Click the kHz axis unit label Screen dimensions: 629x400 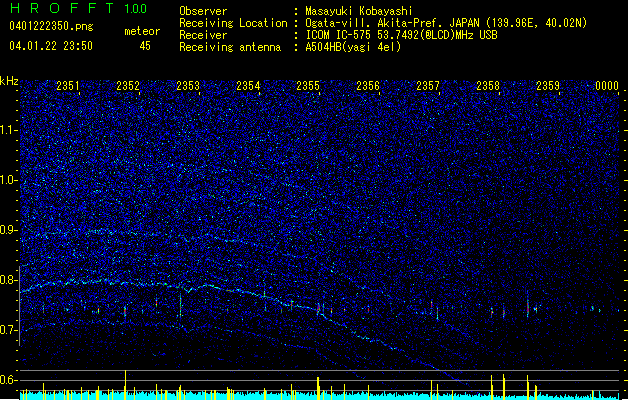9,81
